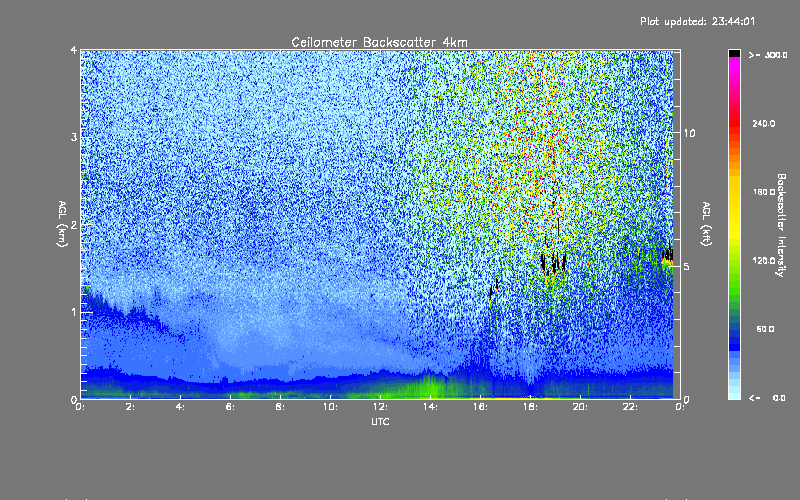
Task: Click the '180.0' colorbar label
Action: coord(764,192)
